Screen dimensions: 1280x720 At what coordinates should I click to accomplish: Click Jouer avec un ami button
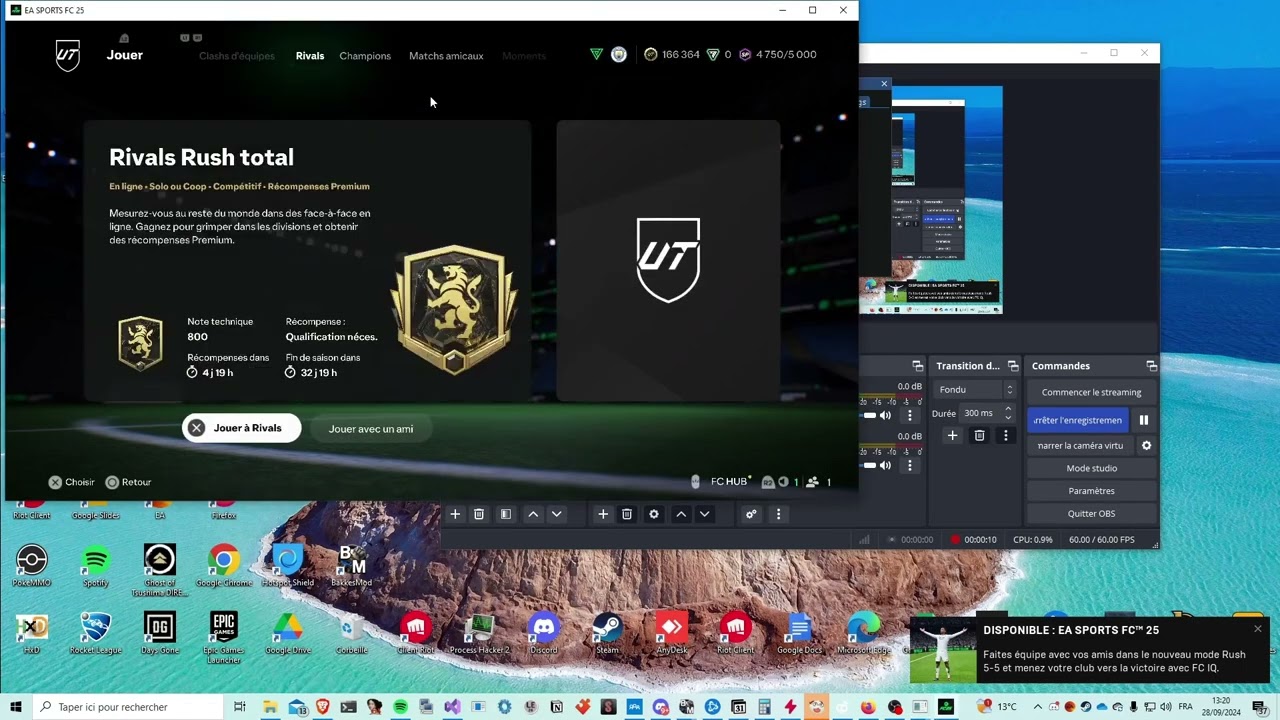point(371,429)
